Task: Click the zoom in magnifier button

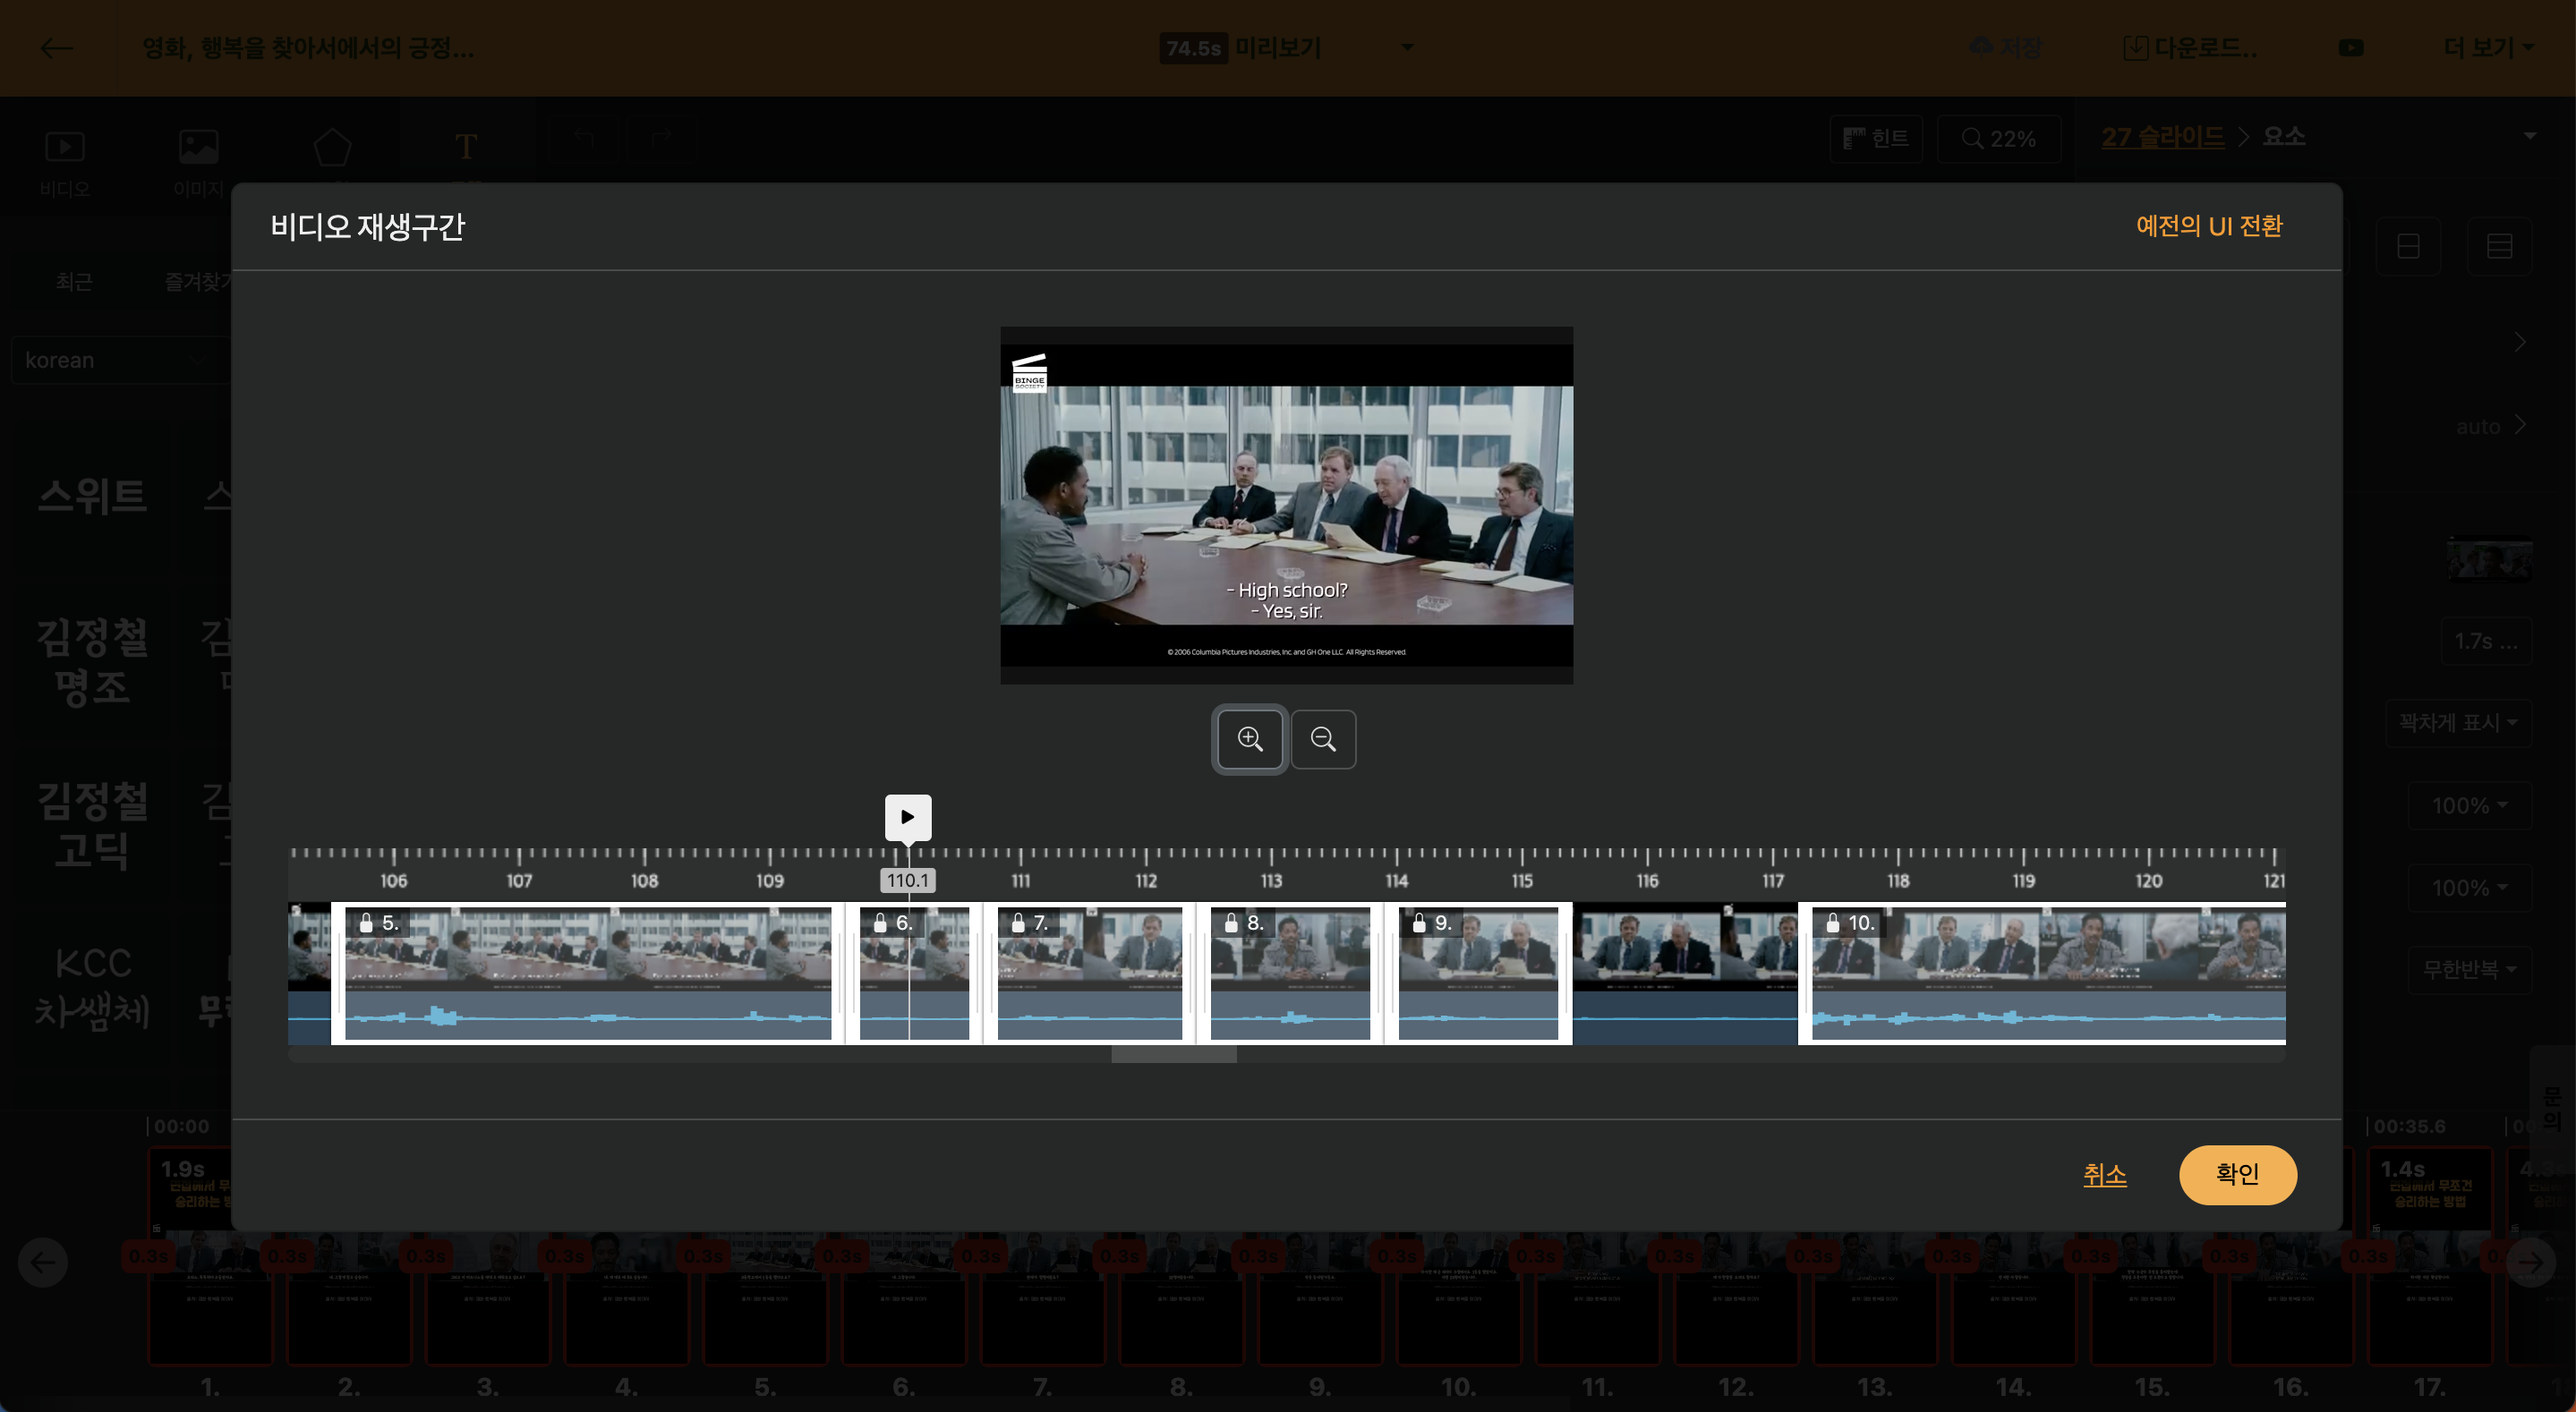Action: click(1249, 739)
